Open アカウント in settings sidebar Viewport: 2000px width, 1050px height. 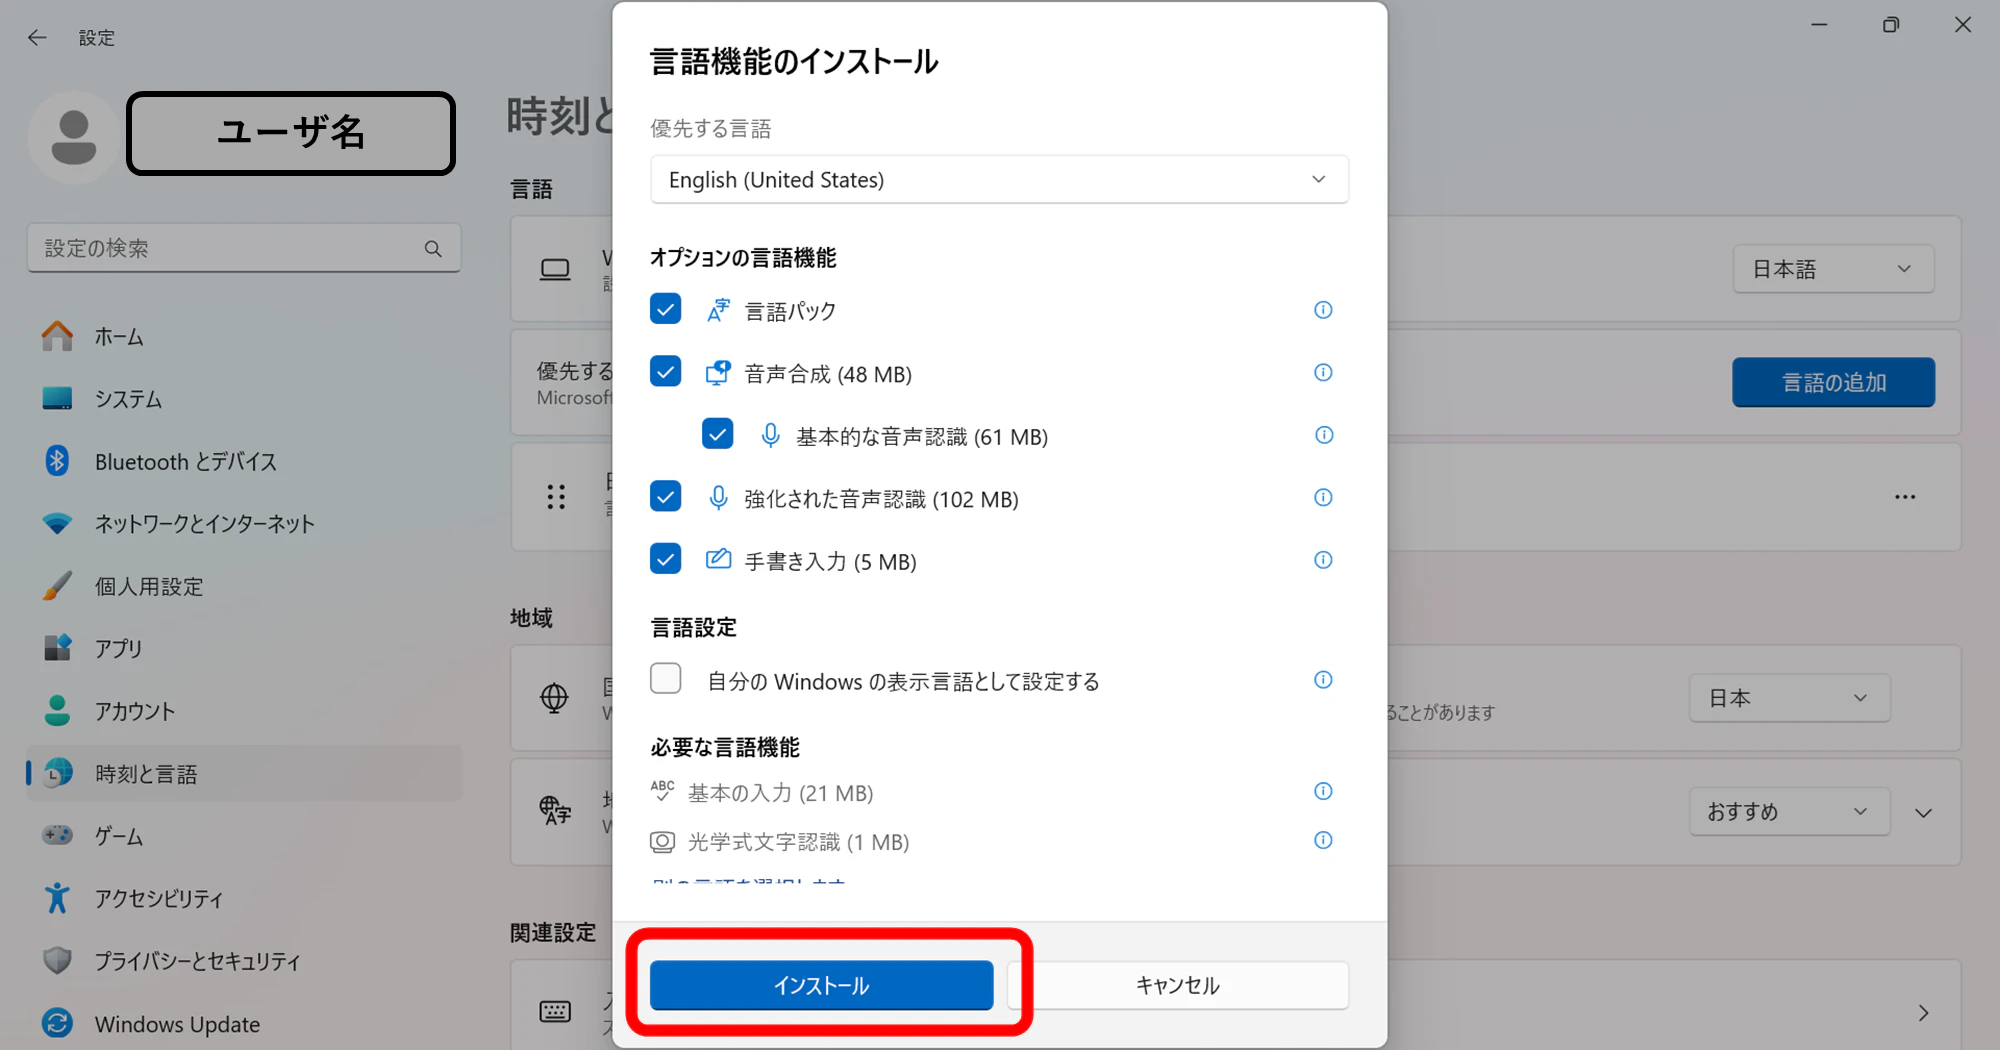point(244,711)
